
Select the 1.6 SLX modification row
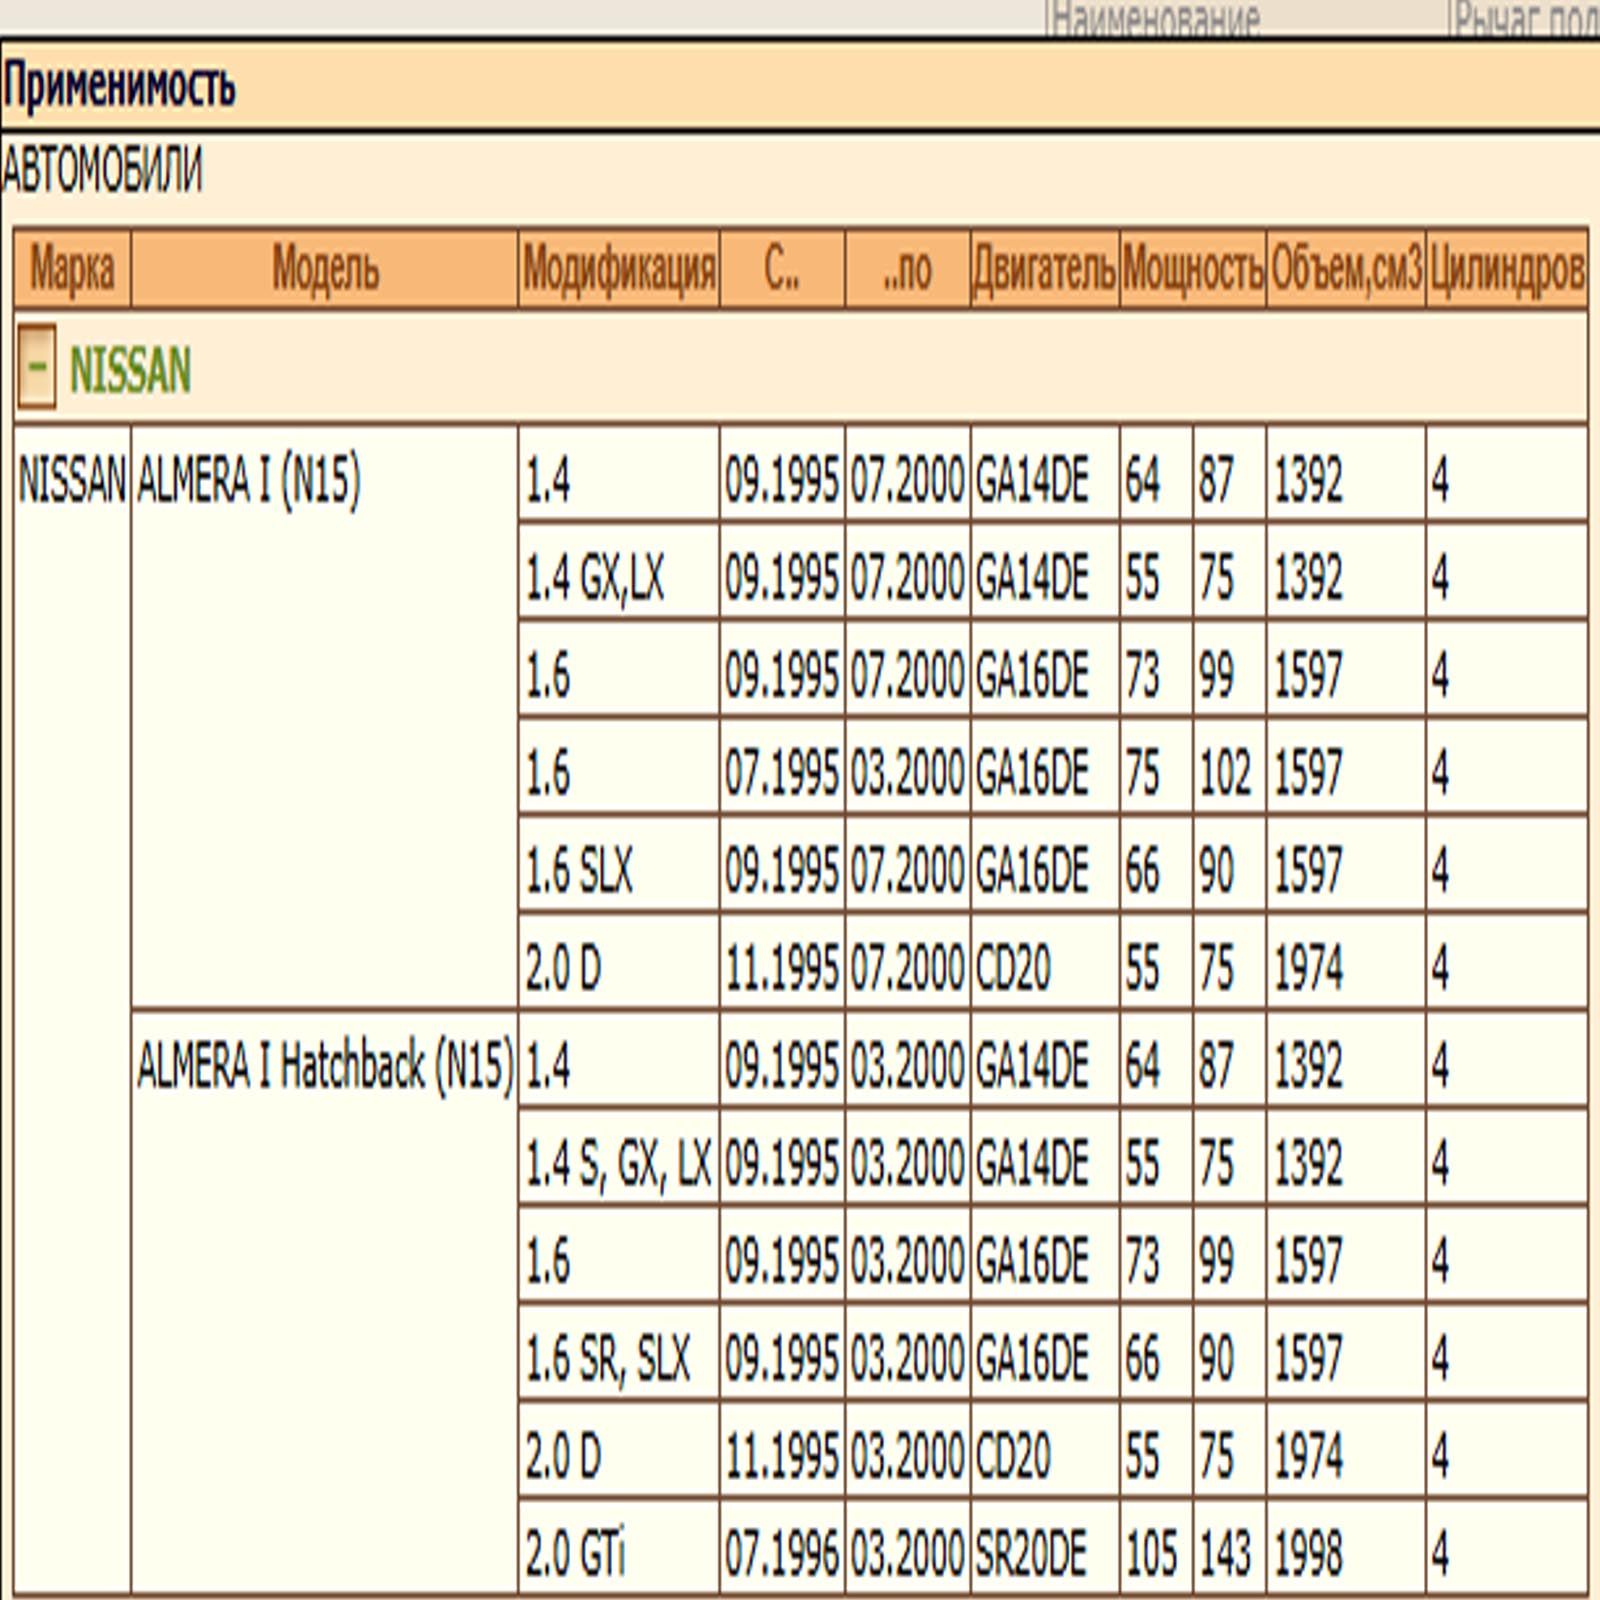(x=580, y=870)
